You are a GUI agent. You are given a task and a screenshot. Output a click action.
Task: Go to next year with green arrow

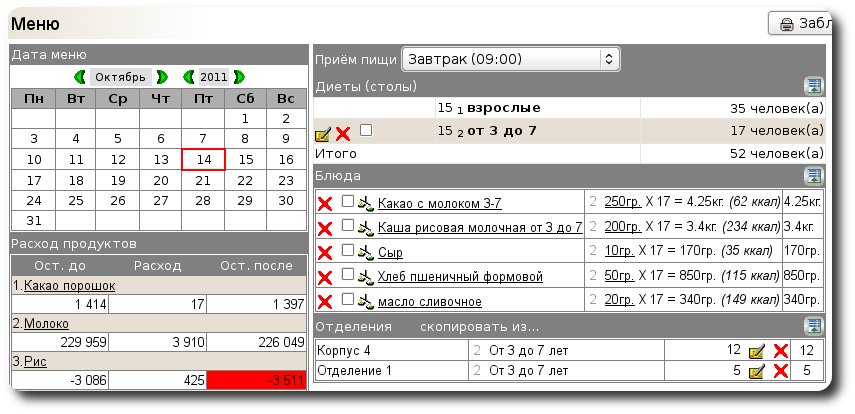(239, 77)
